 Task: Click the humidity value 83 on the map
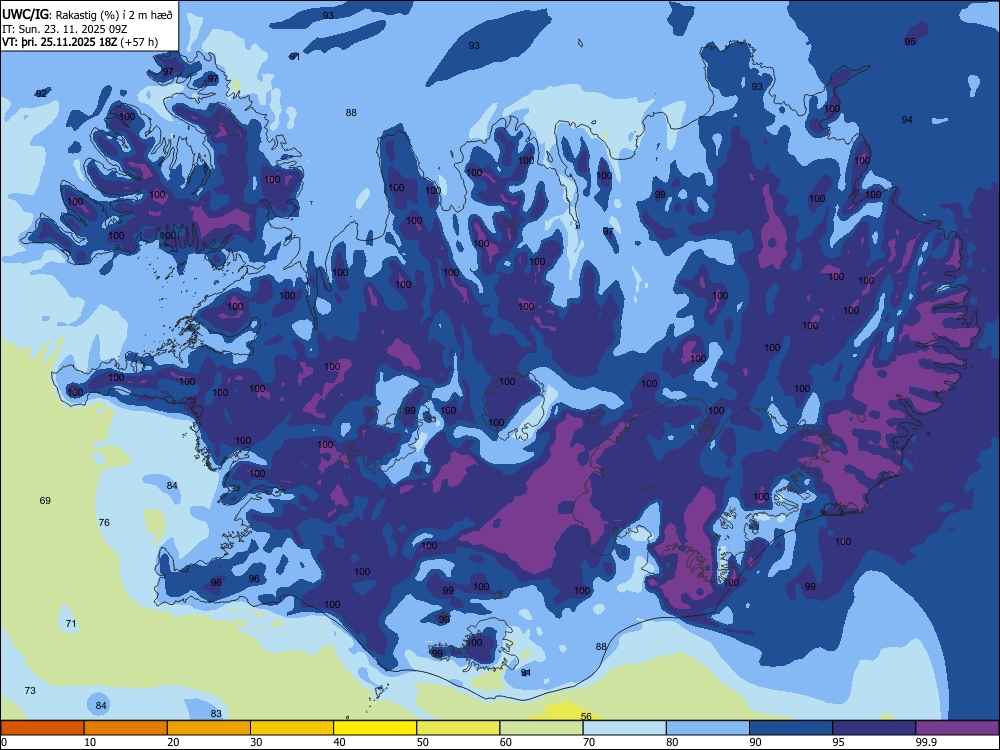216,714
